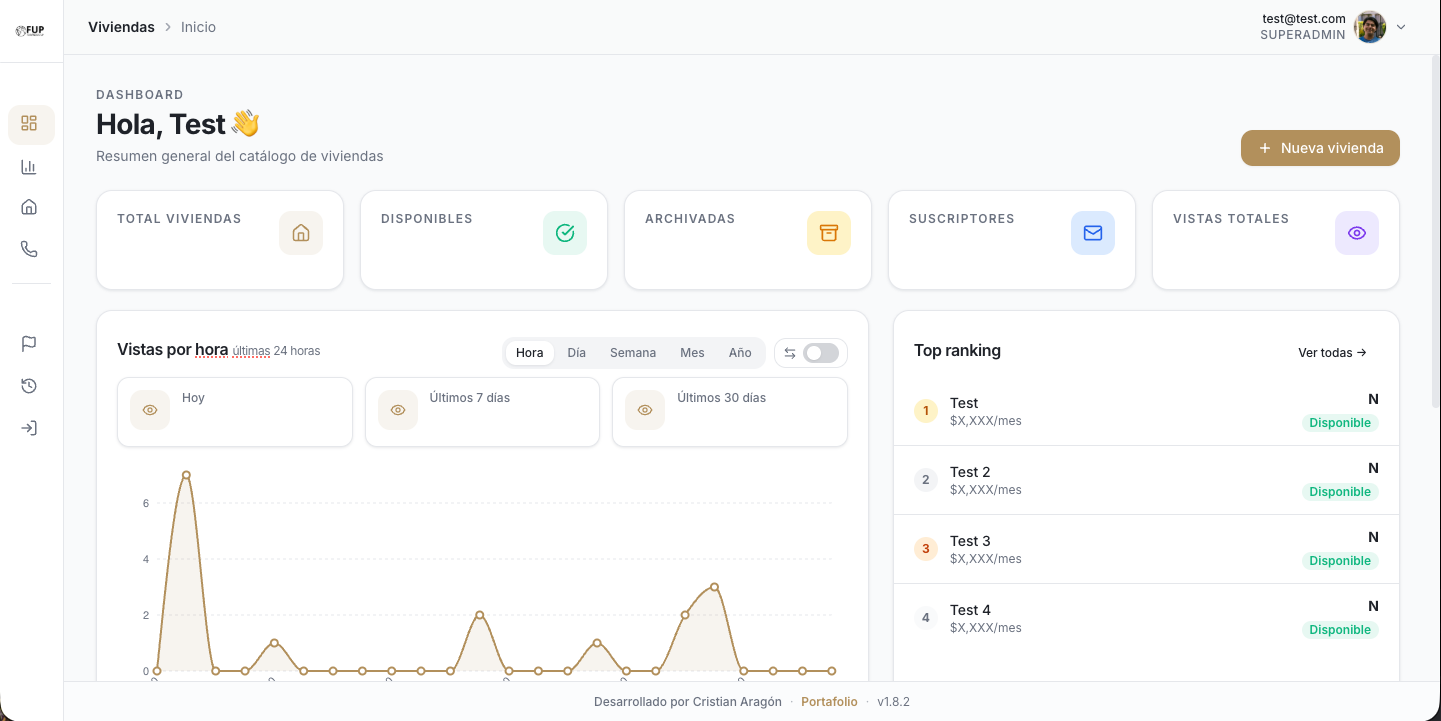
Task: Select the Mes tab
Action: click(x=692, y=353)
